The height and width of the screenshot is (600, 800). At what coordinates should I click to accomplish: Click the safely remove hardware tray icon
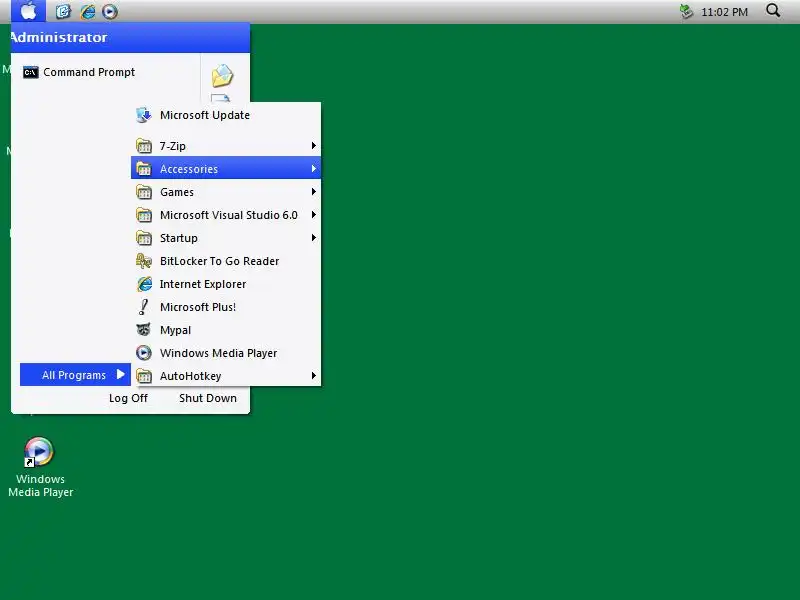(686, 11)
